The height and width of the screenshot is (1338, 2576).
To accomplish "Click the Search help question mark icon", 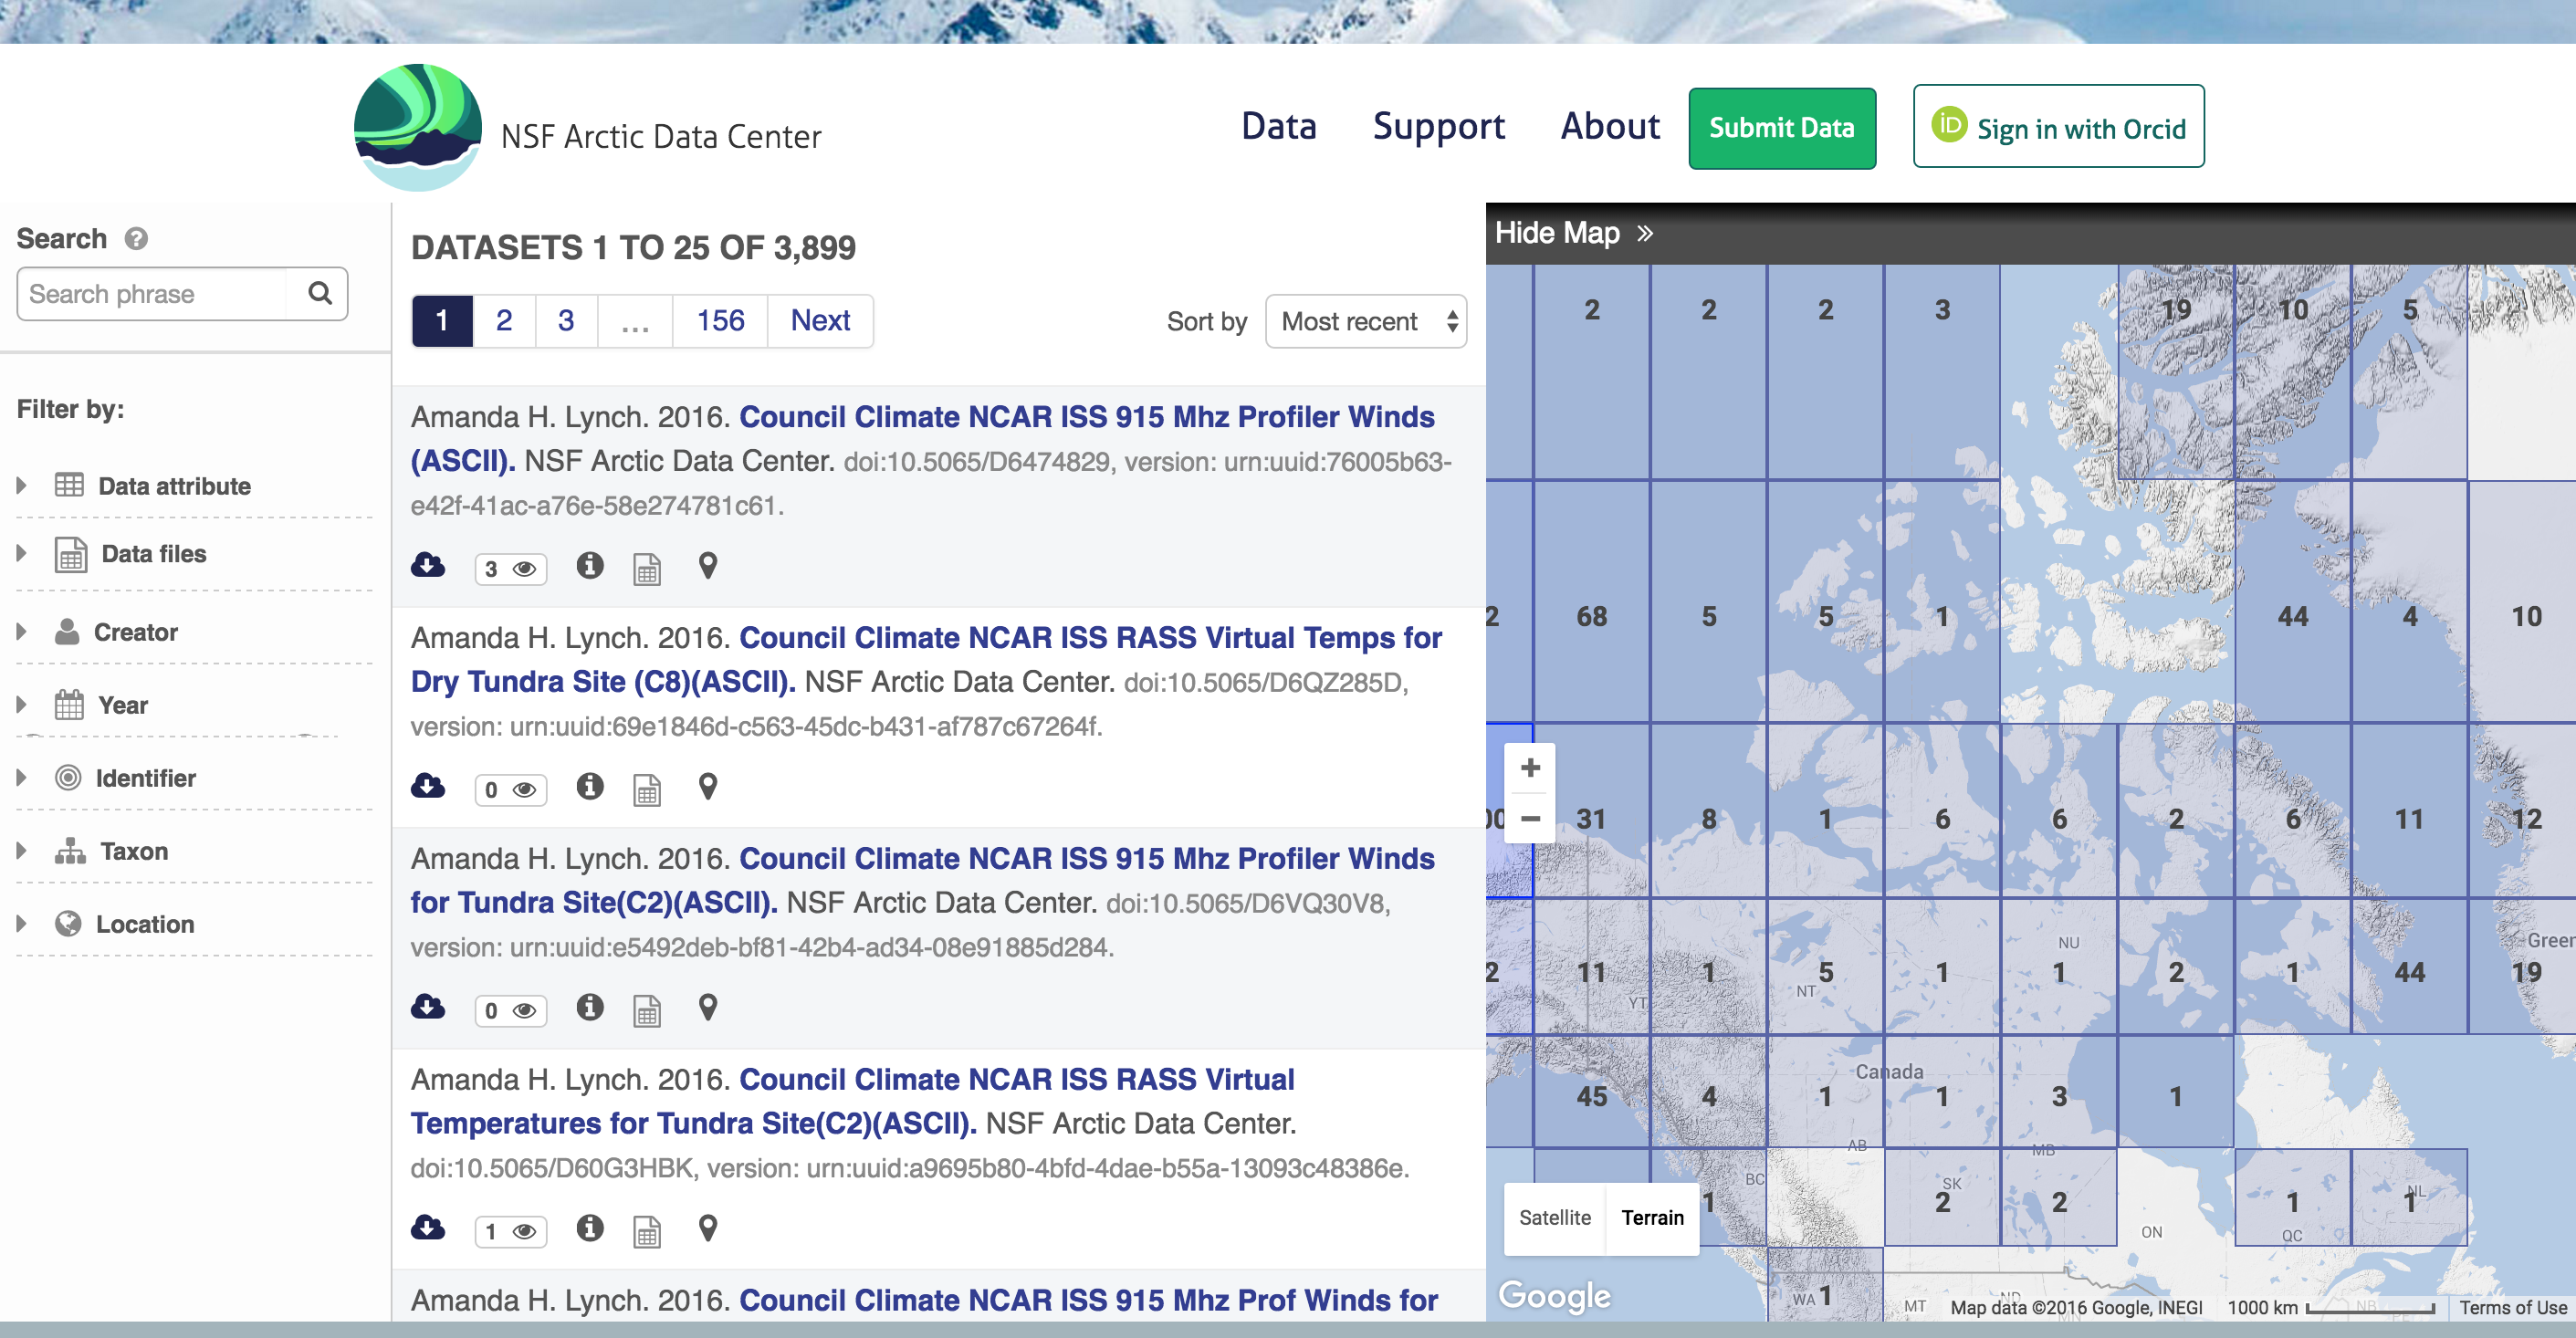I will [135, 239].
